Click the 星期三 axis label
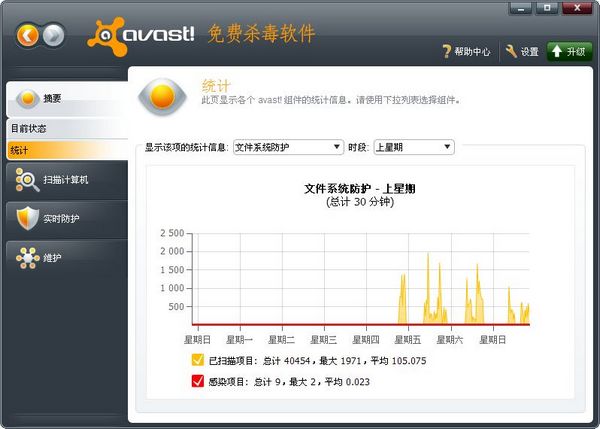 pyautogui.click(x=324, y=340)
